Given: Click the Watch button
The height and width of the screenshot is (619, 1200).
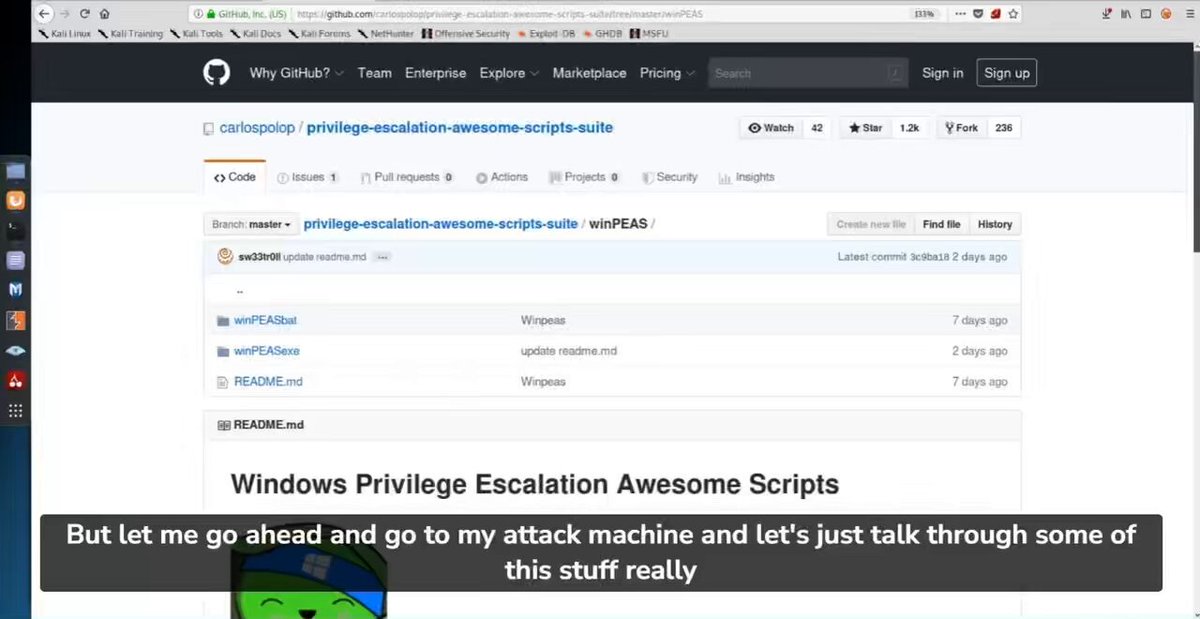Looking at the screenshot, I should click(771, 128).
